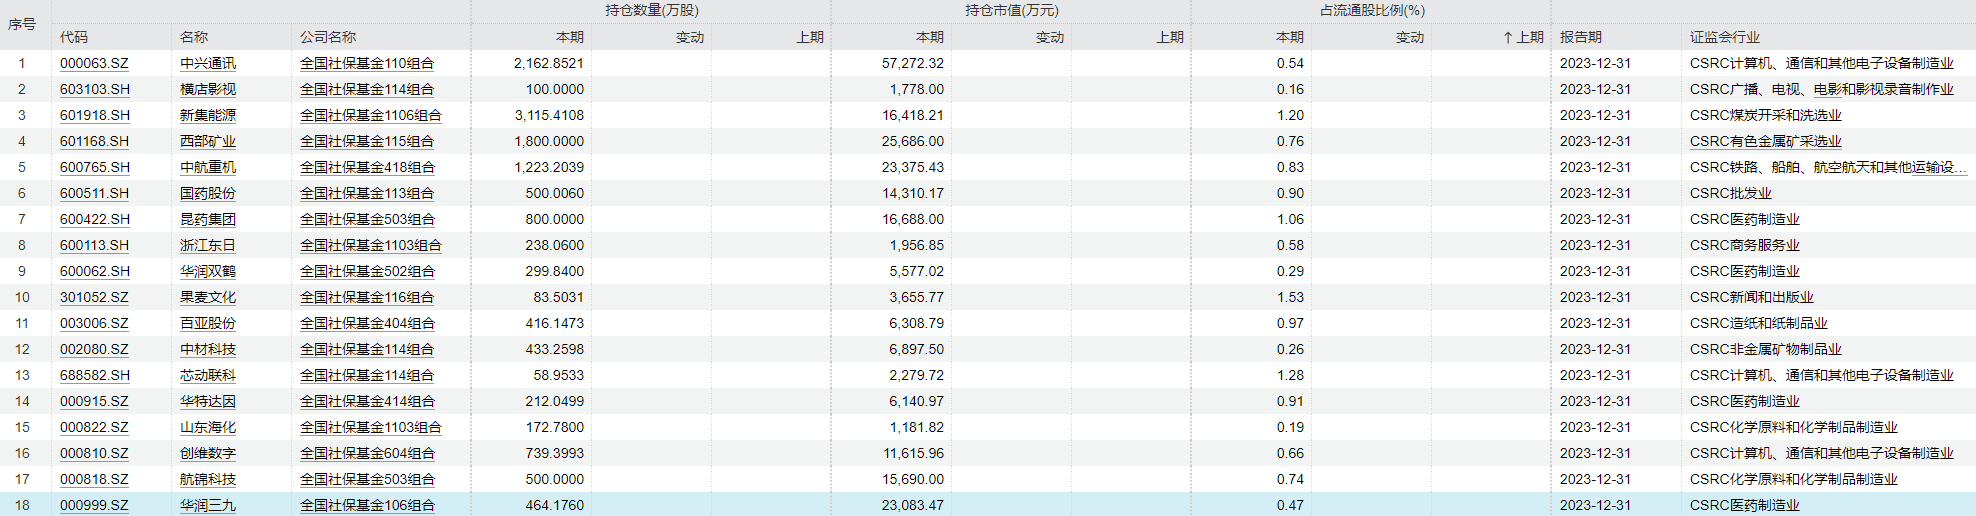Click stock name 华润双鹤
1976x516 pixels.
(208, 271)
